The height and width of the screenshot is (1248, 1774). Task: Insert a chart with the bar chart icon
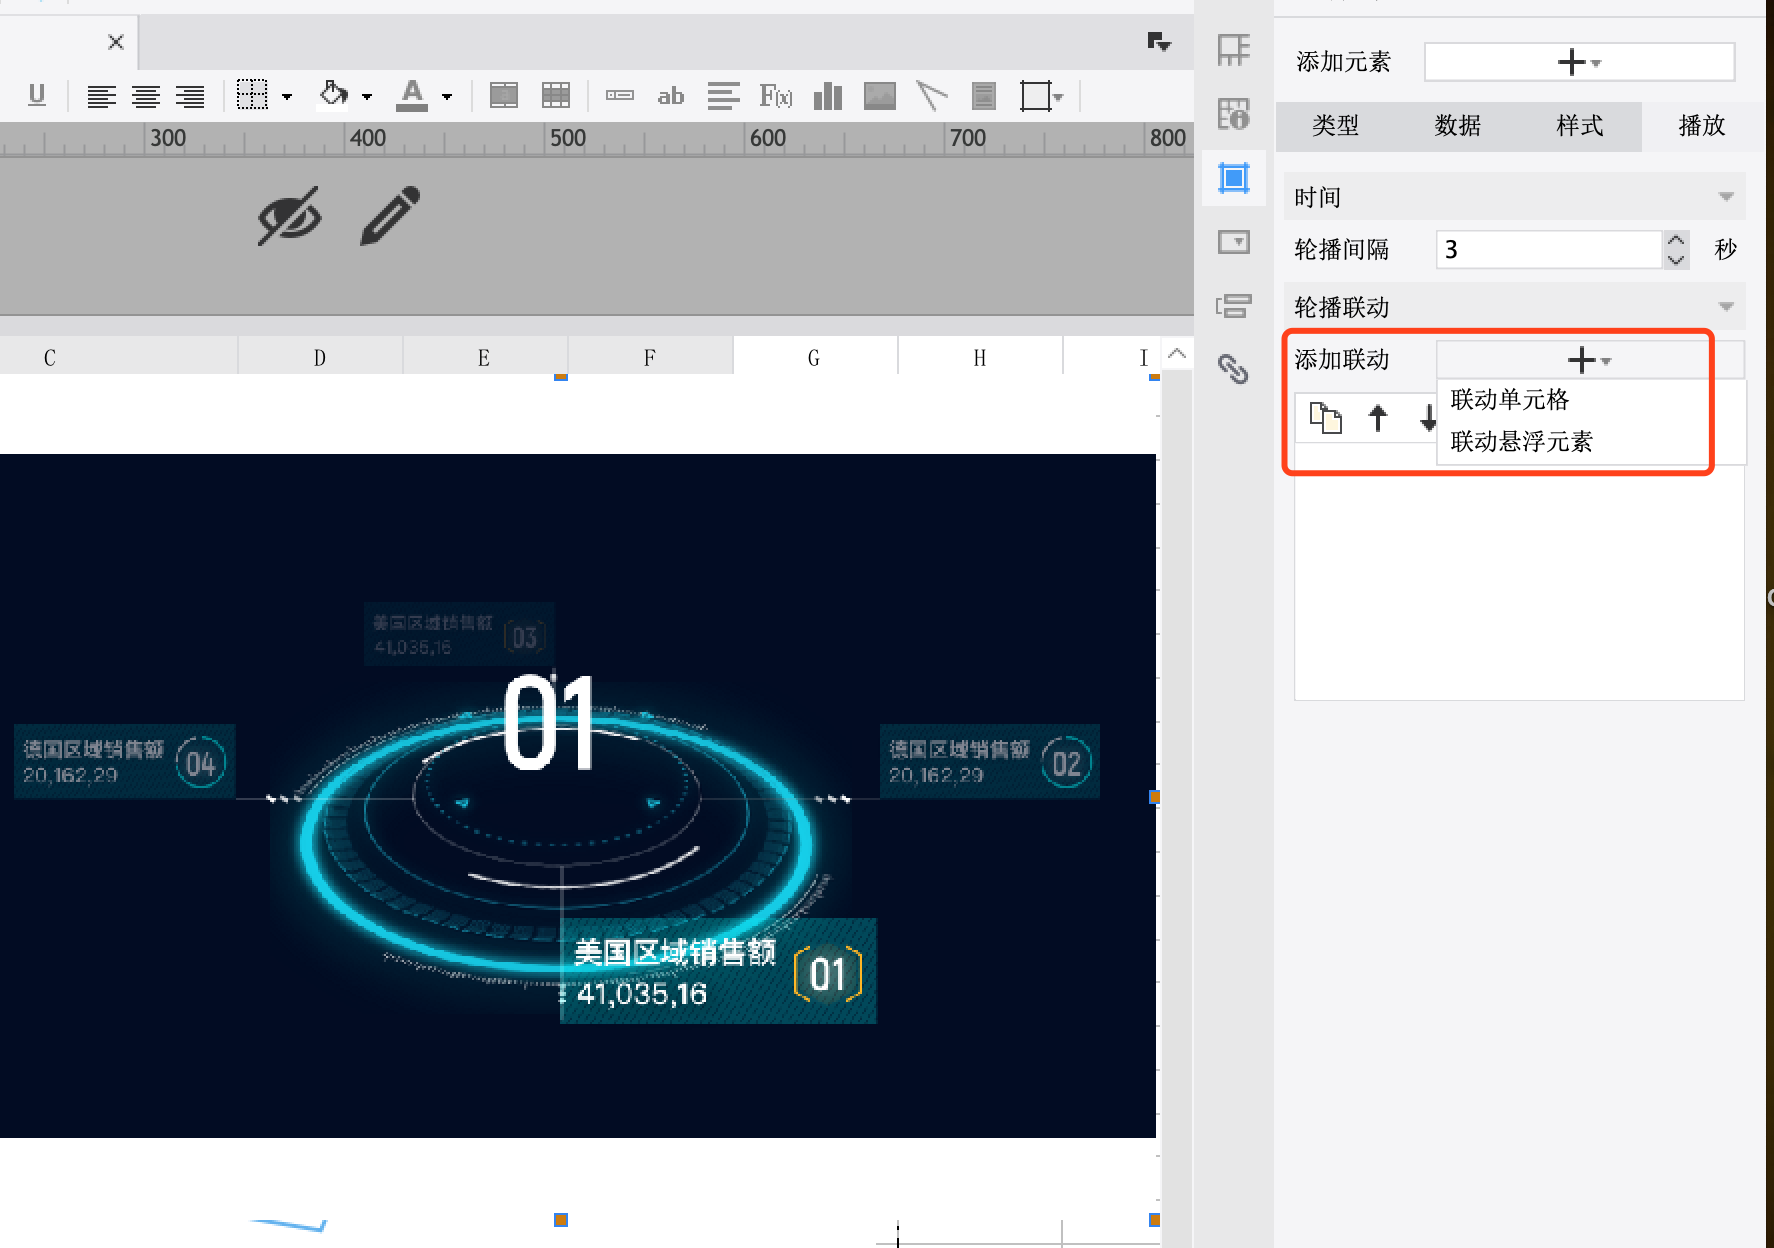pos(828,96)
